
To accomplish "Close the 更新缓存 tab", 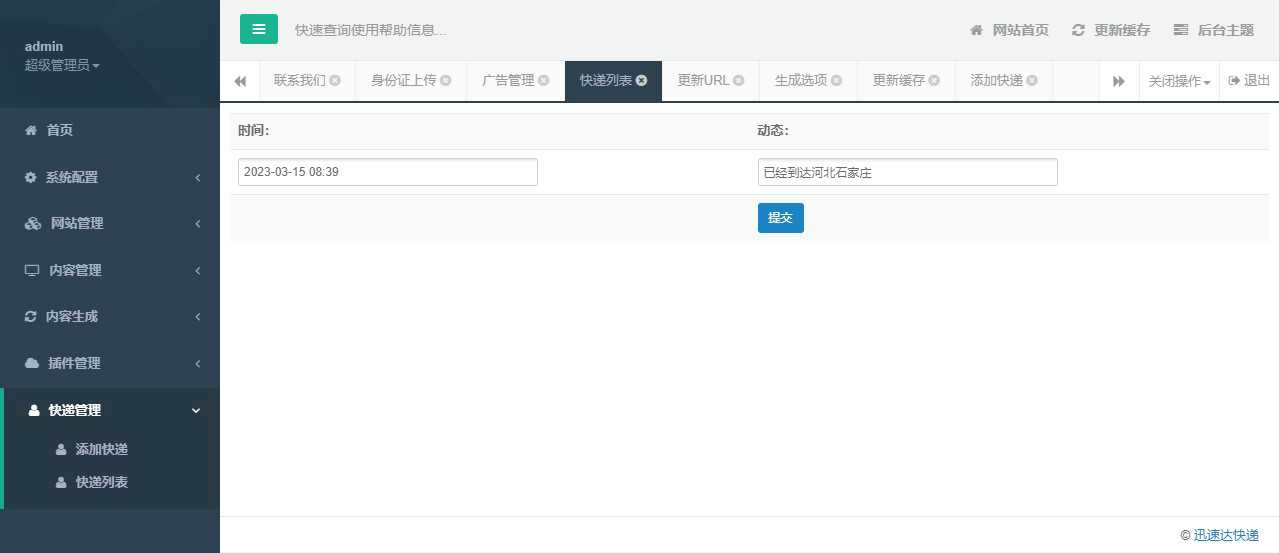I will click(935, 80).
